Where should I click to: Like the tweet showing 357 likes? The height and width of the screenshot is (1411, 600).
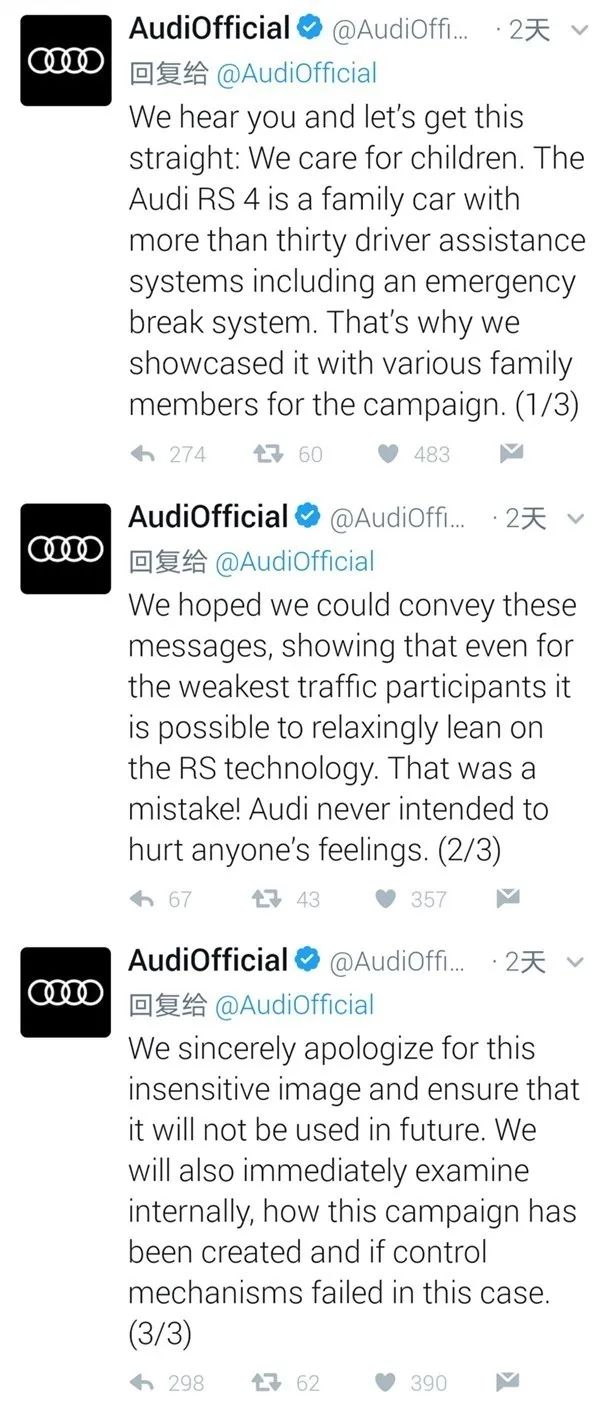[386, 899]
